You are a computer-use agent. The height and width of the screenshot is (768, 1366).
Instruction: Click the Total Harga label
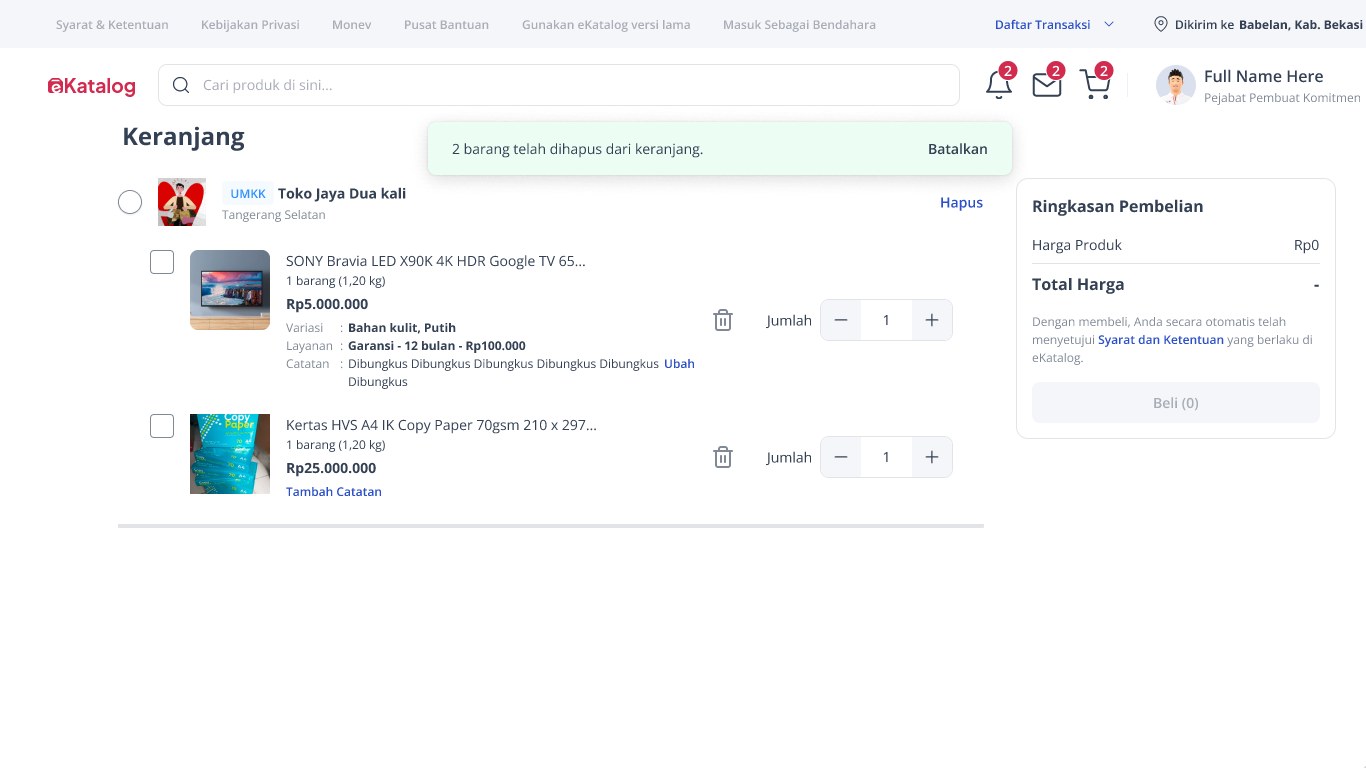[x=1078, y=284]
